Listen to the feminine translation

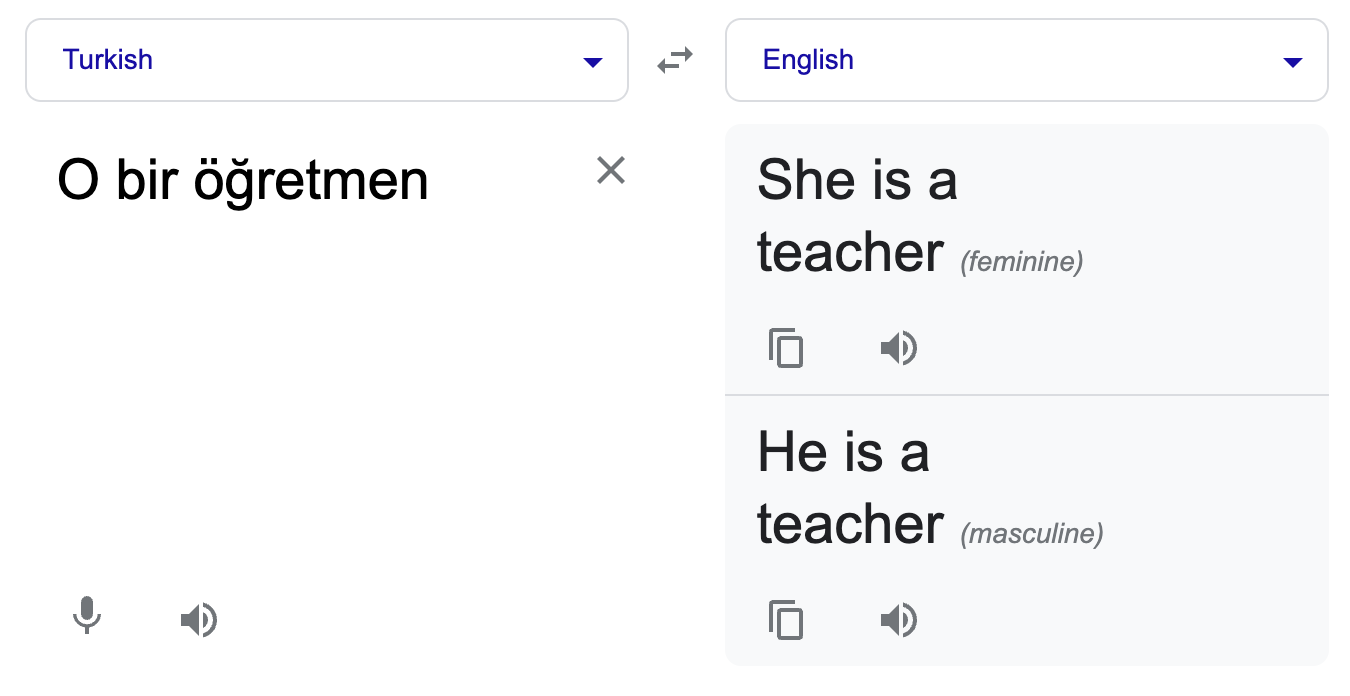tap(898, 348)
